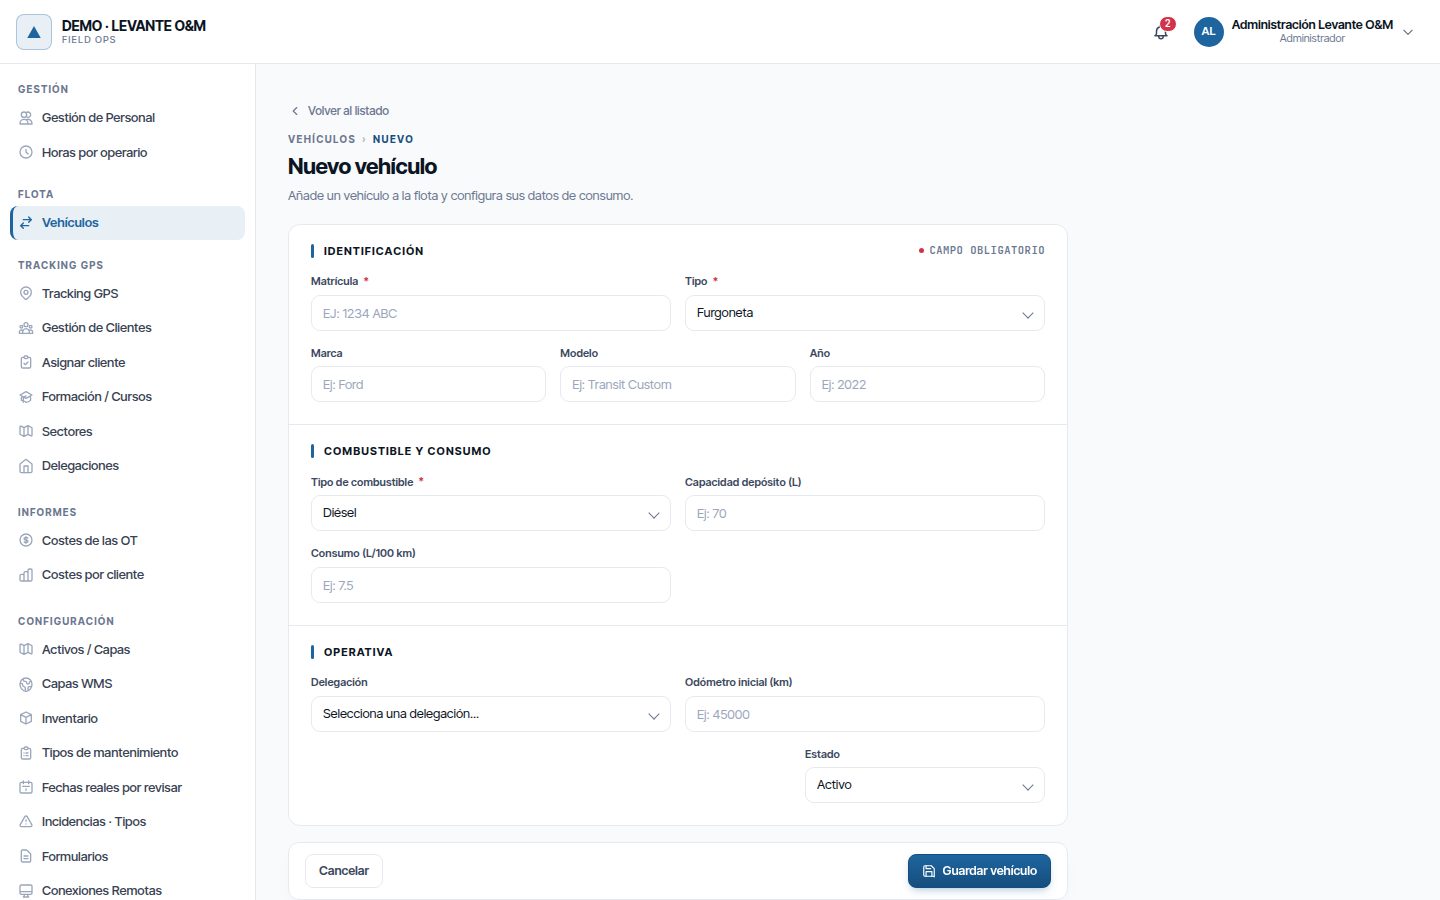Click the Costes por cliente chart icon
Image resolution: width=1440 pixels, height=900 pixels.
click(x=26, y=575)
